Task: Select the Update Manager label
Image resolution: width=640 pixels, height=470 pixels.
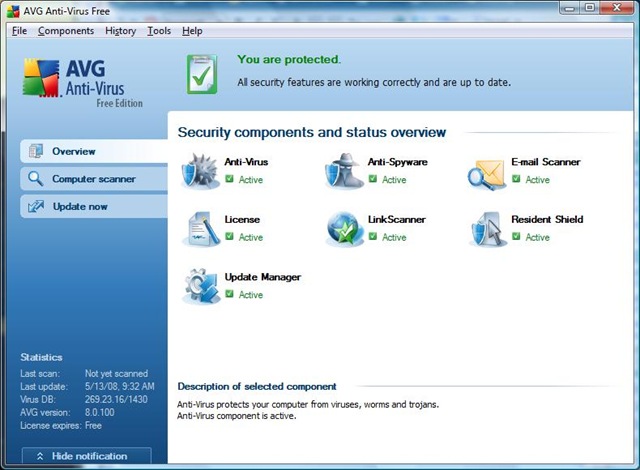Action: point(262,277)
